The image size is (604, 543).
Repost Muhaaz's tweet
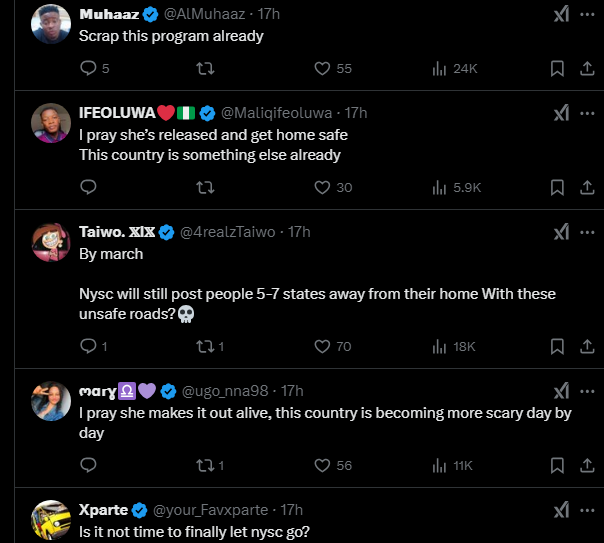[205, 68]
